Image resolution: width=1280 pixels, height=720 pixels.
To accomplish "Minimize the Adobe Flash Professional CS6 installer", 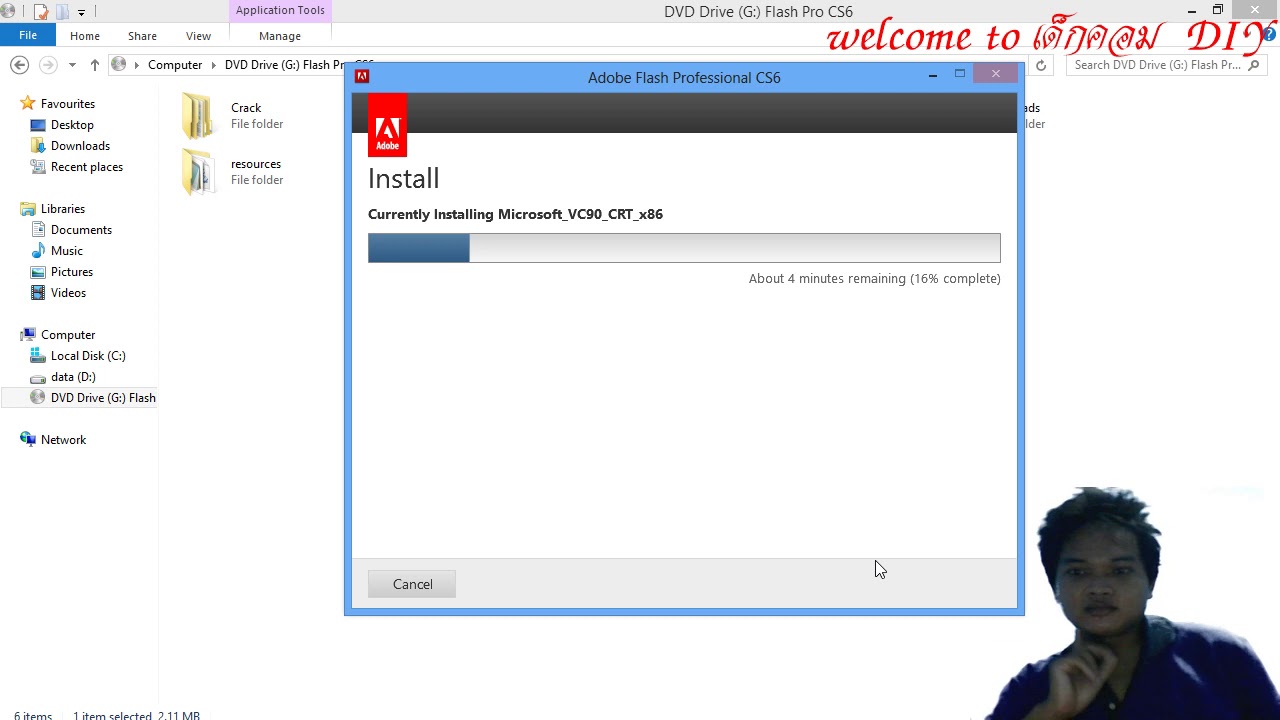I will 932,75.
